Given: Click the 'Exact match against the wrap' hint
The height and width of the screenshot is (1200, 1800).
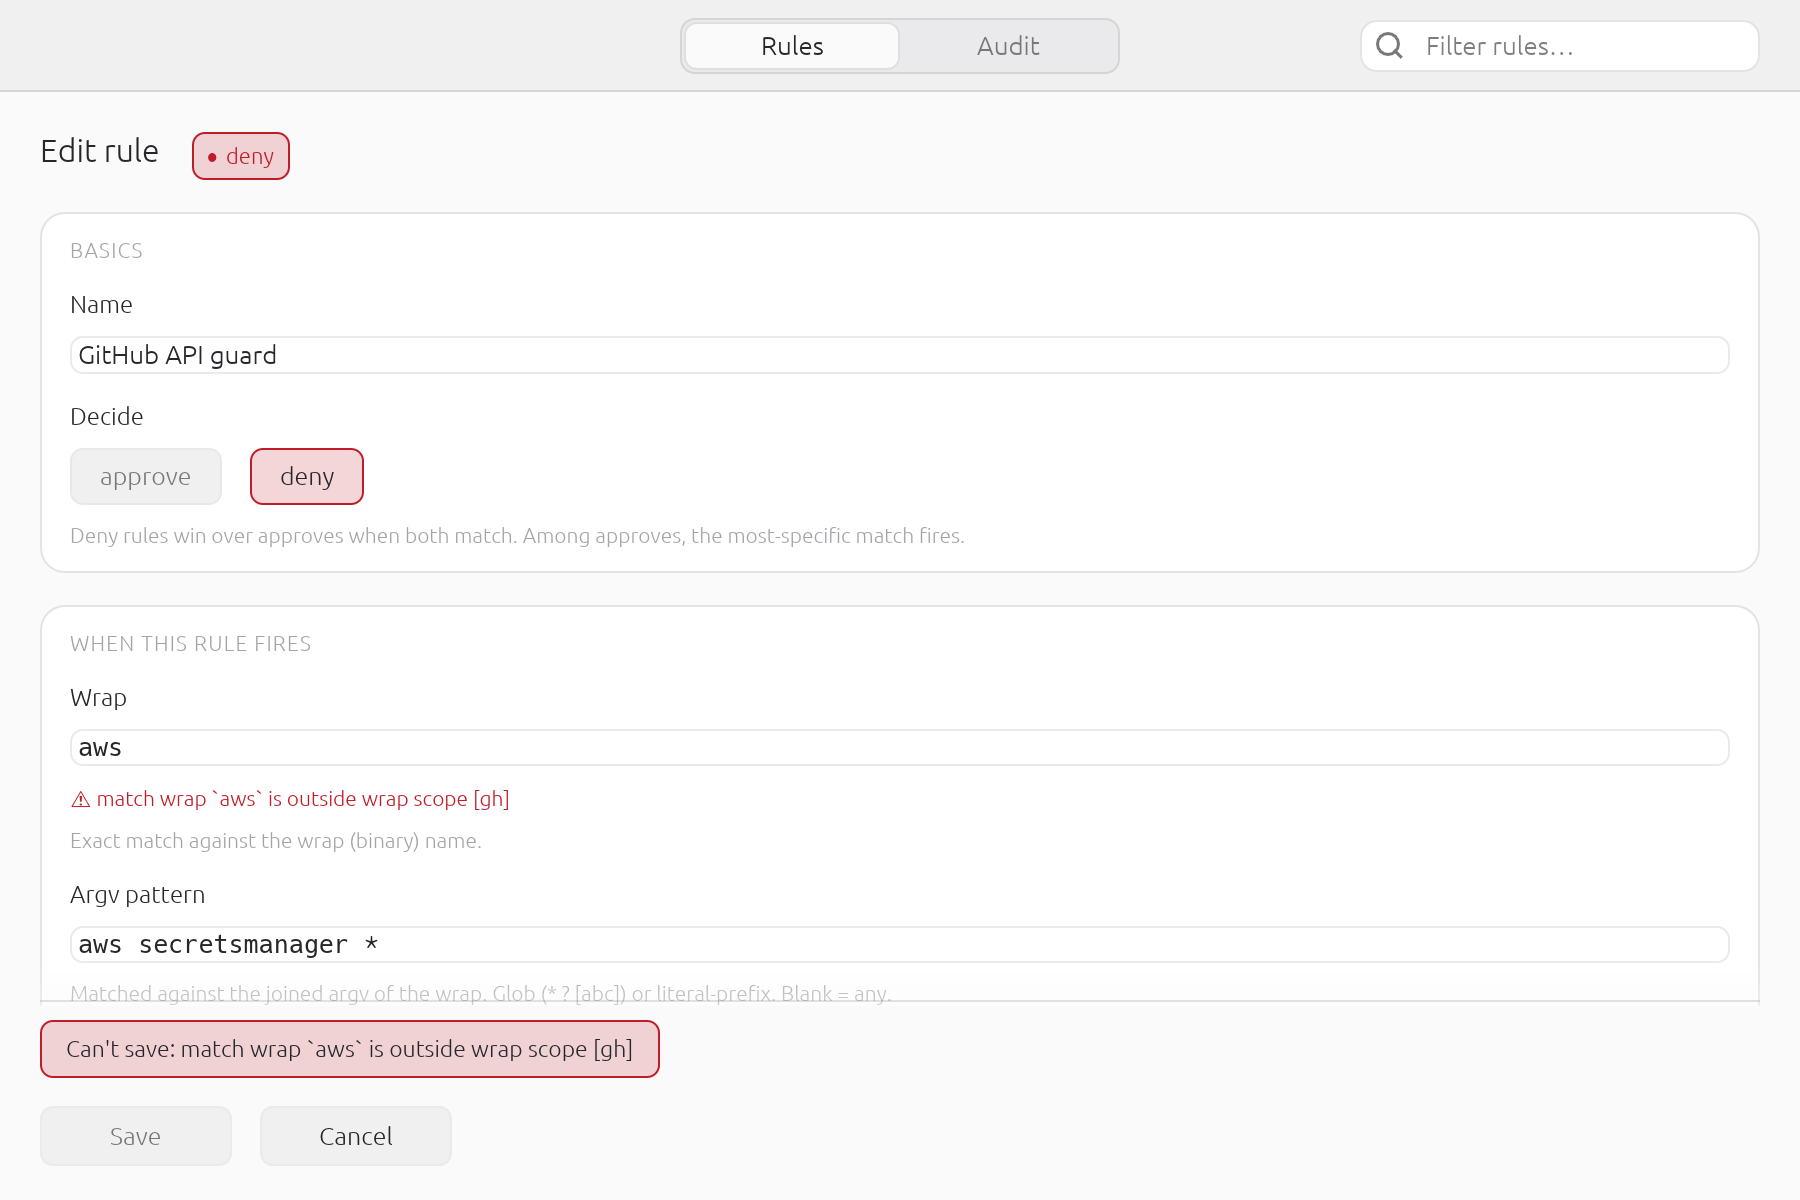Looking at the screenshot, I should (x=276, y=841).
